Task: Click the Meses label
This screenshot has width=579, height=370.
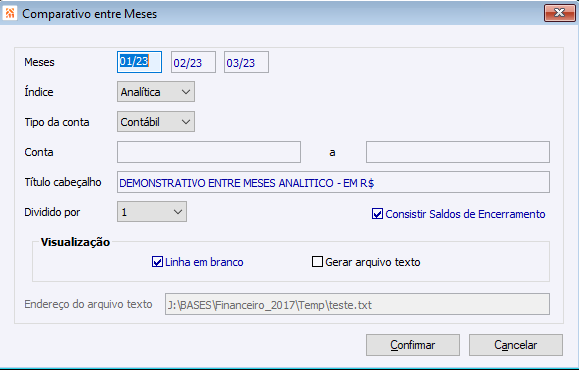Action: tap(39, 62)
